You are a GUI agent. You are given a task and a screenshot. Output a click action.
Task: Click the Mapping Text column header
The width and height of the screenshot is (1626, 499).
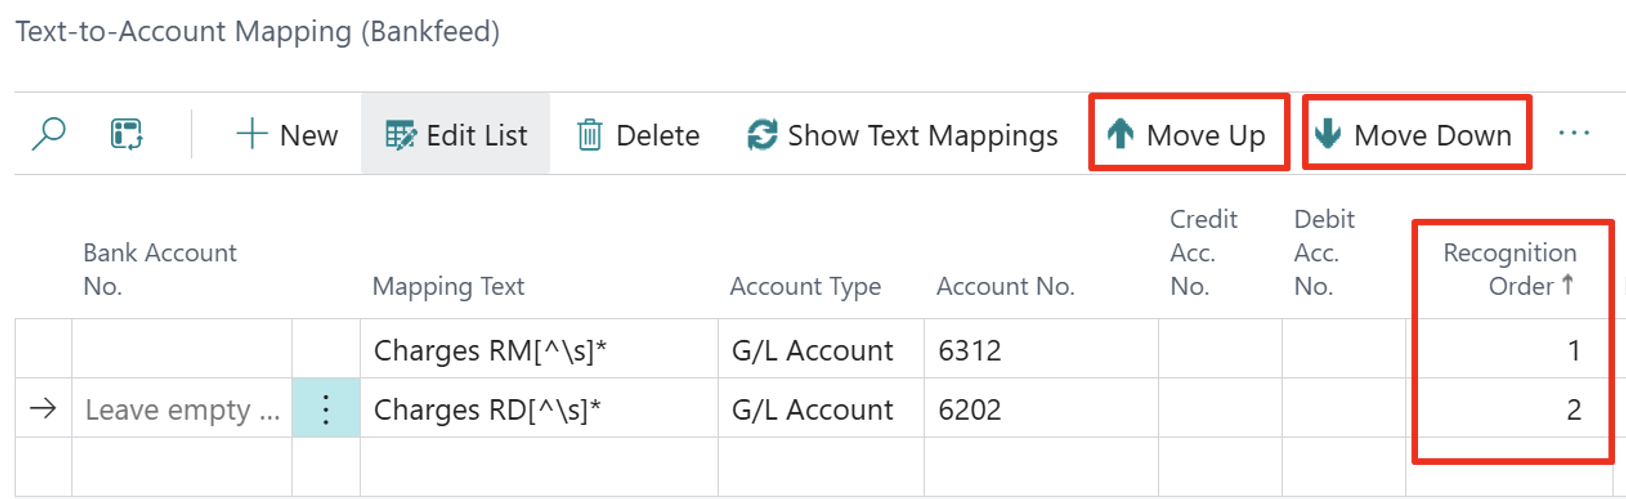pyautogui.click(x=448, y=287)
